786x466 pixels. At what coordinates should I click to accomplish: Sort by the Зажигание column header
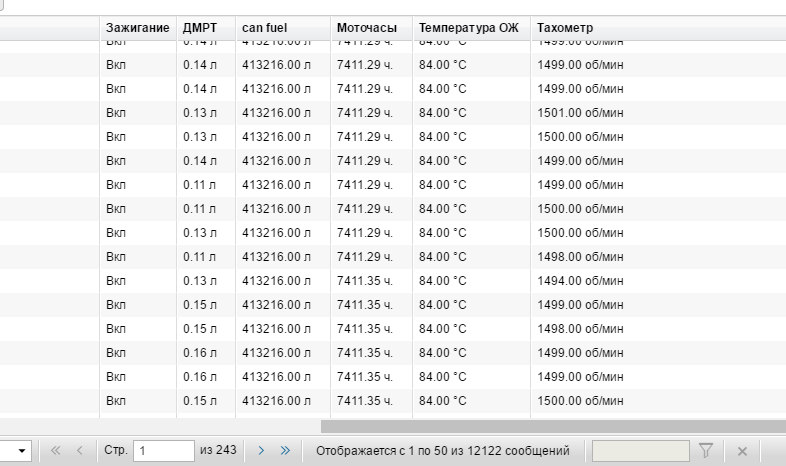click(137, 27)
